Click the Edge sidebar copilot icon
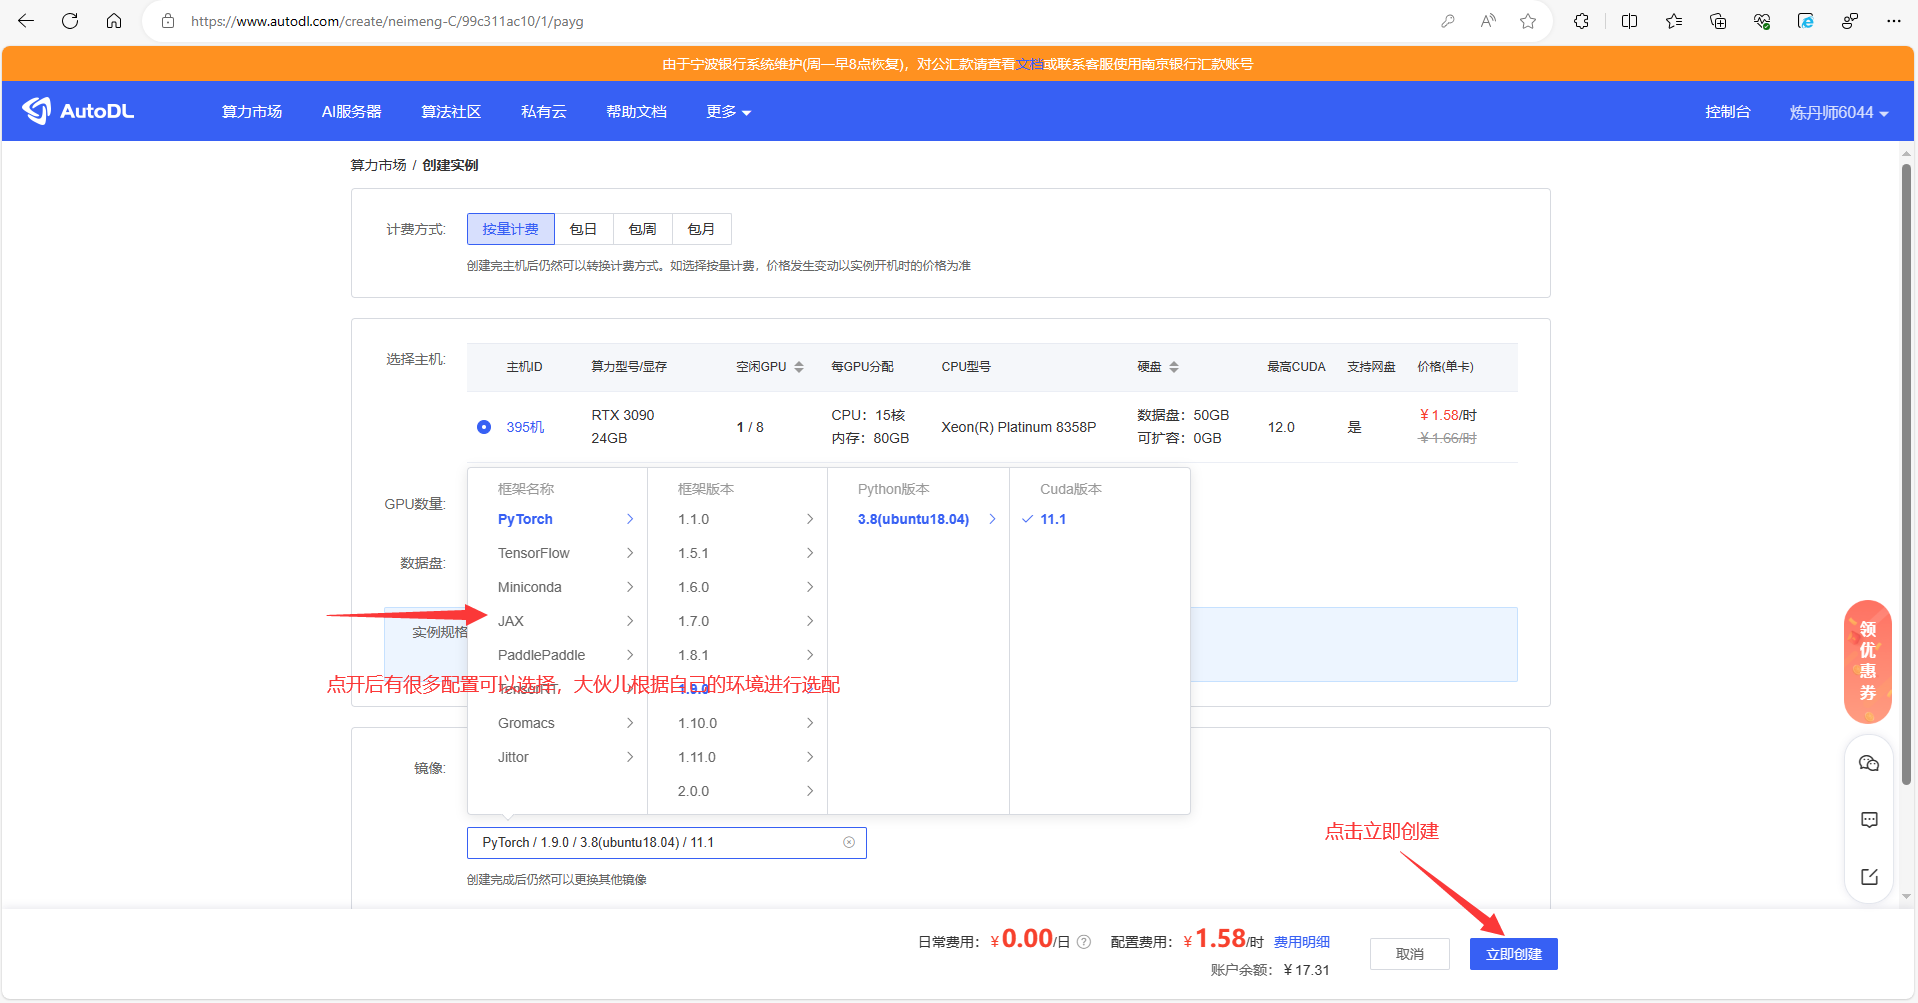The image size is (1918, 1003). (x=1806, y=21)
